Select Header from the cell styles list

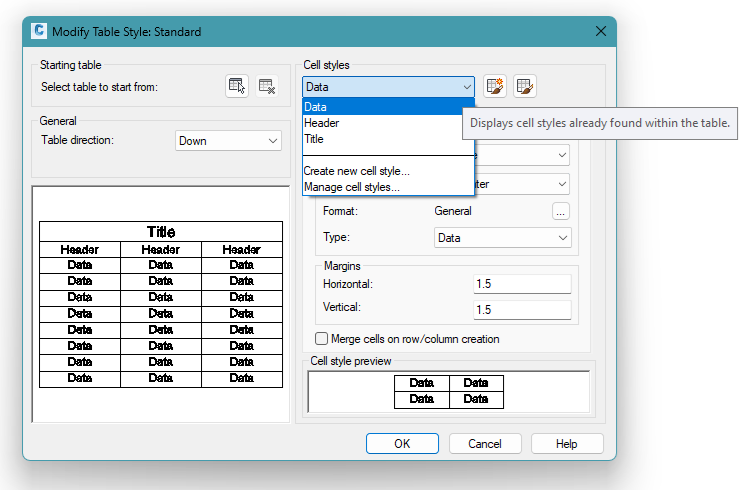(321, 123)
